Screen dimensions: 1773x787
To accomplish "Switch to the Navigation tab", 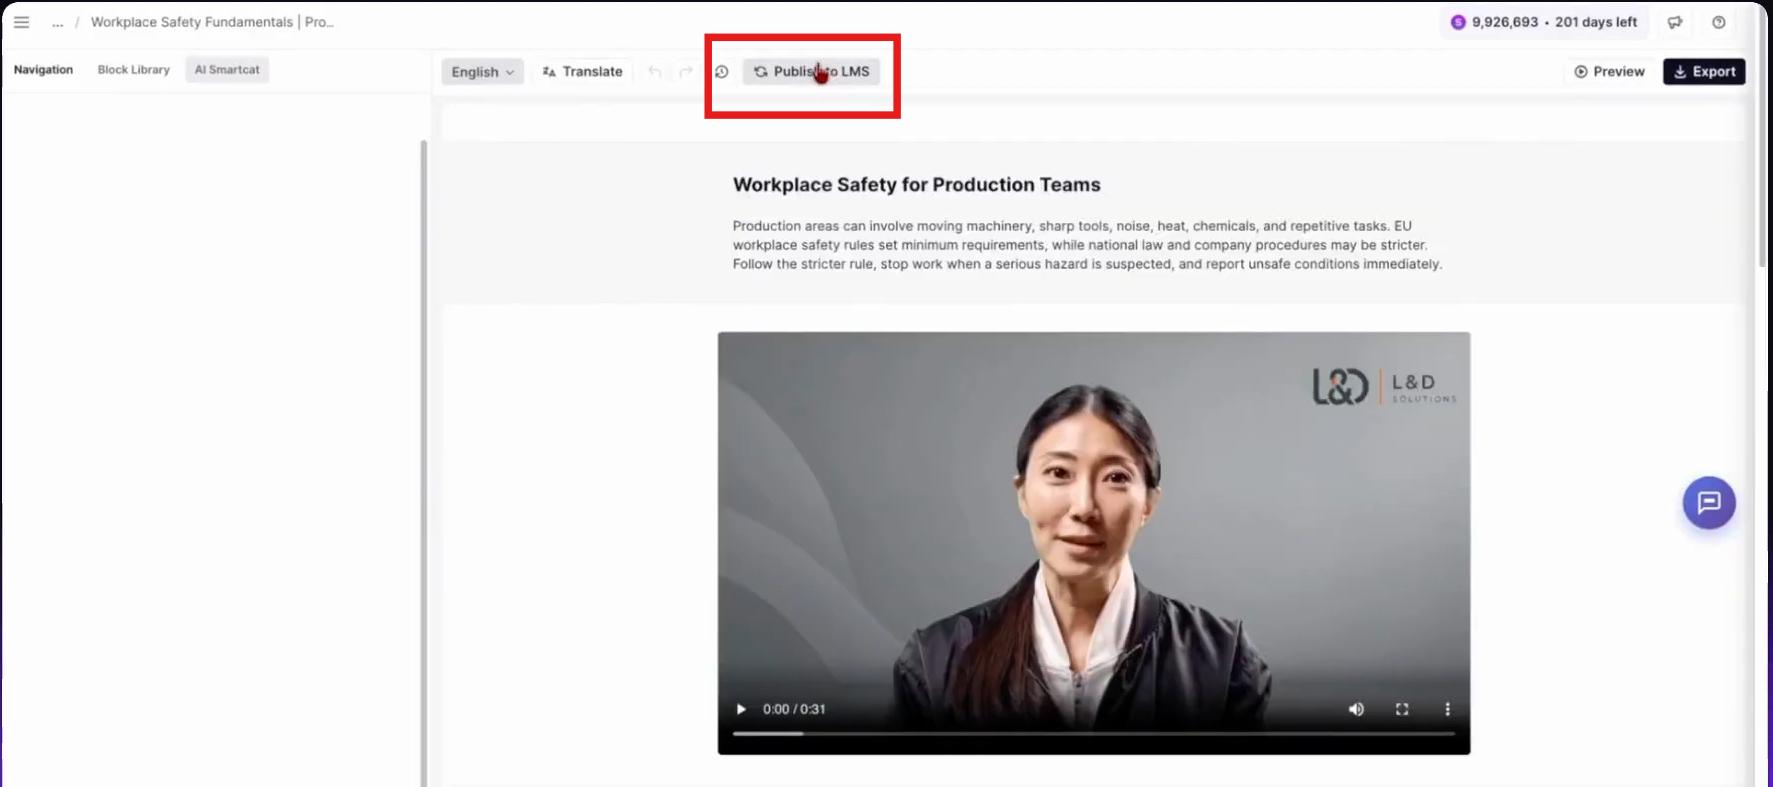I will pyautogui.click(x=43, y=70).
